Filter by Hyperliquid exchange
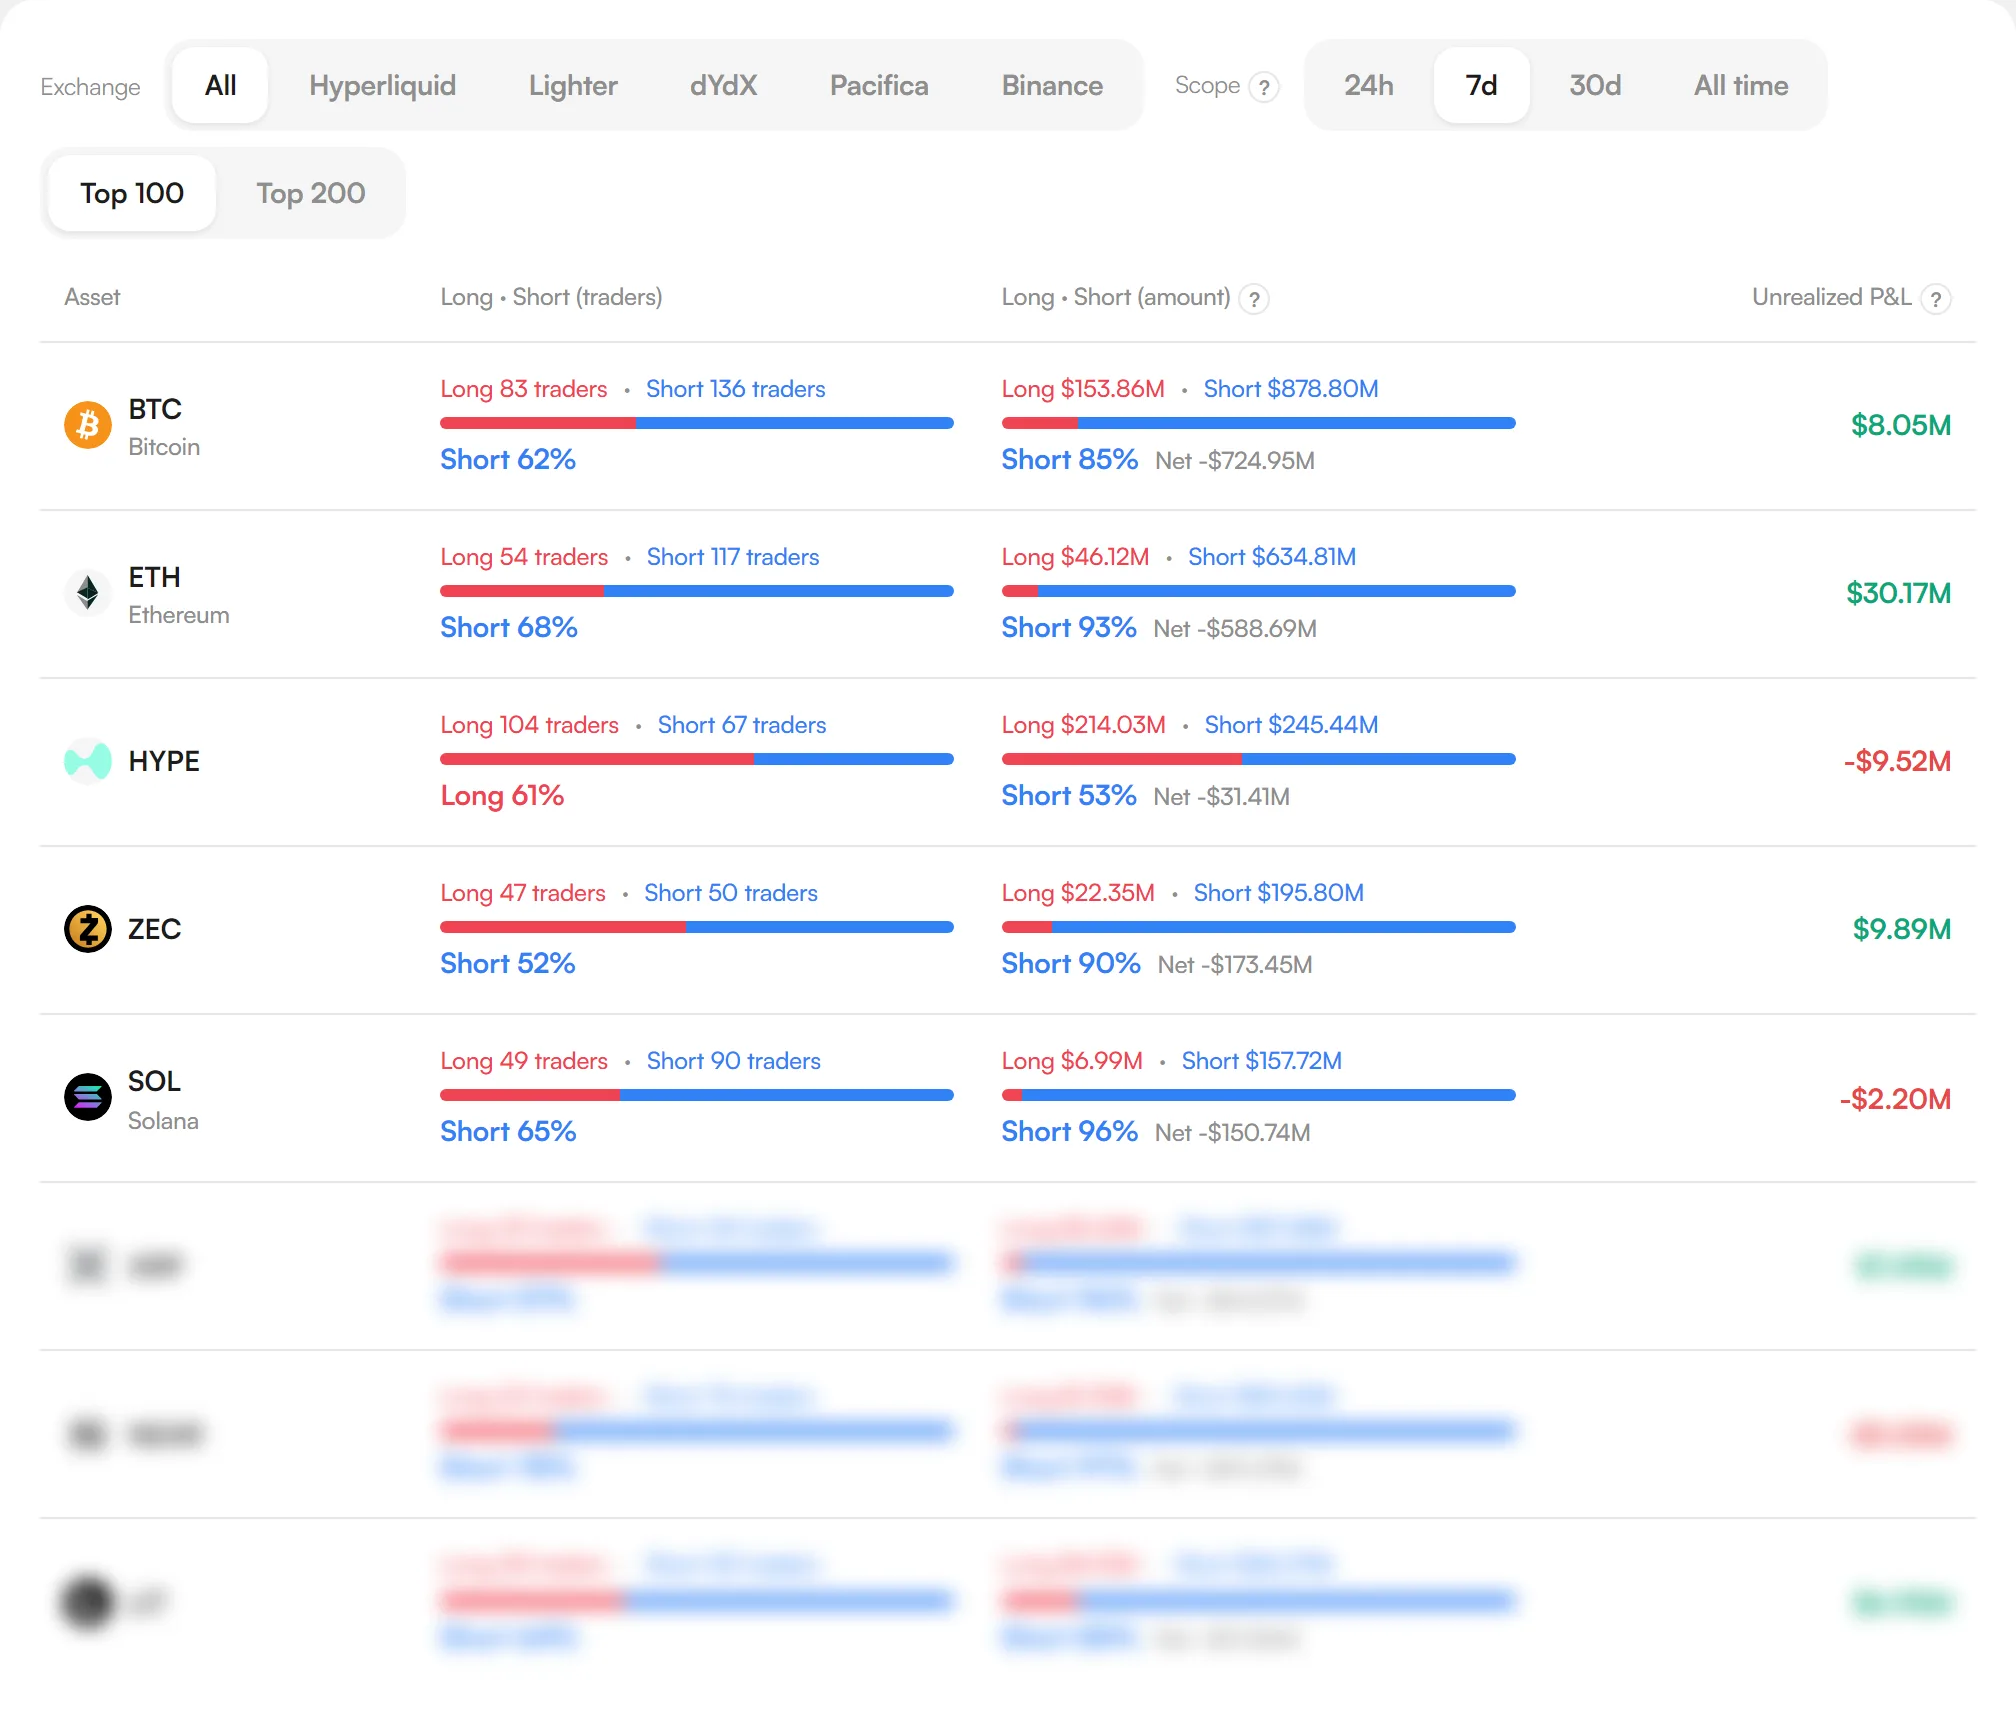Image resolution: width=2016 pixels, height=1736 pixels. coord(382,85)
